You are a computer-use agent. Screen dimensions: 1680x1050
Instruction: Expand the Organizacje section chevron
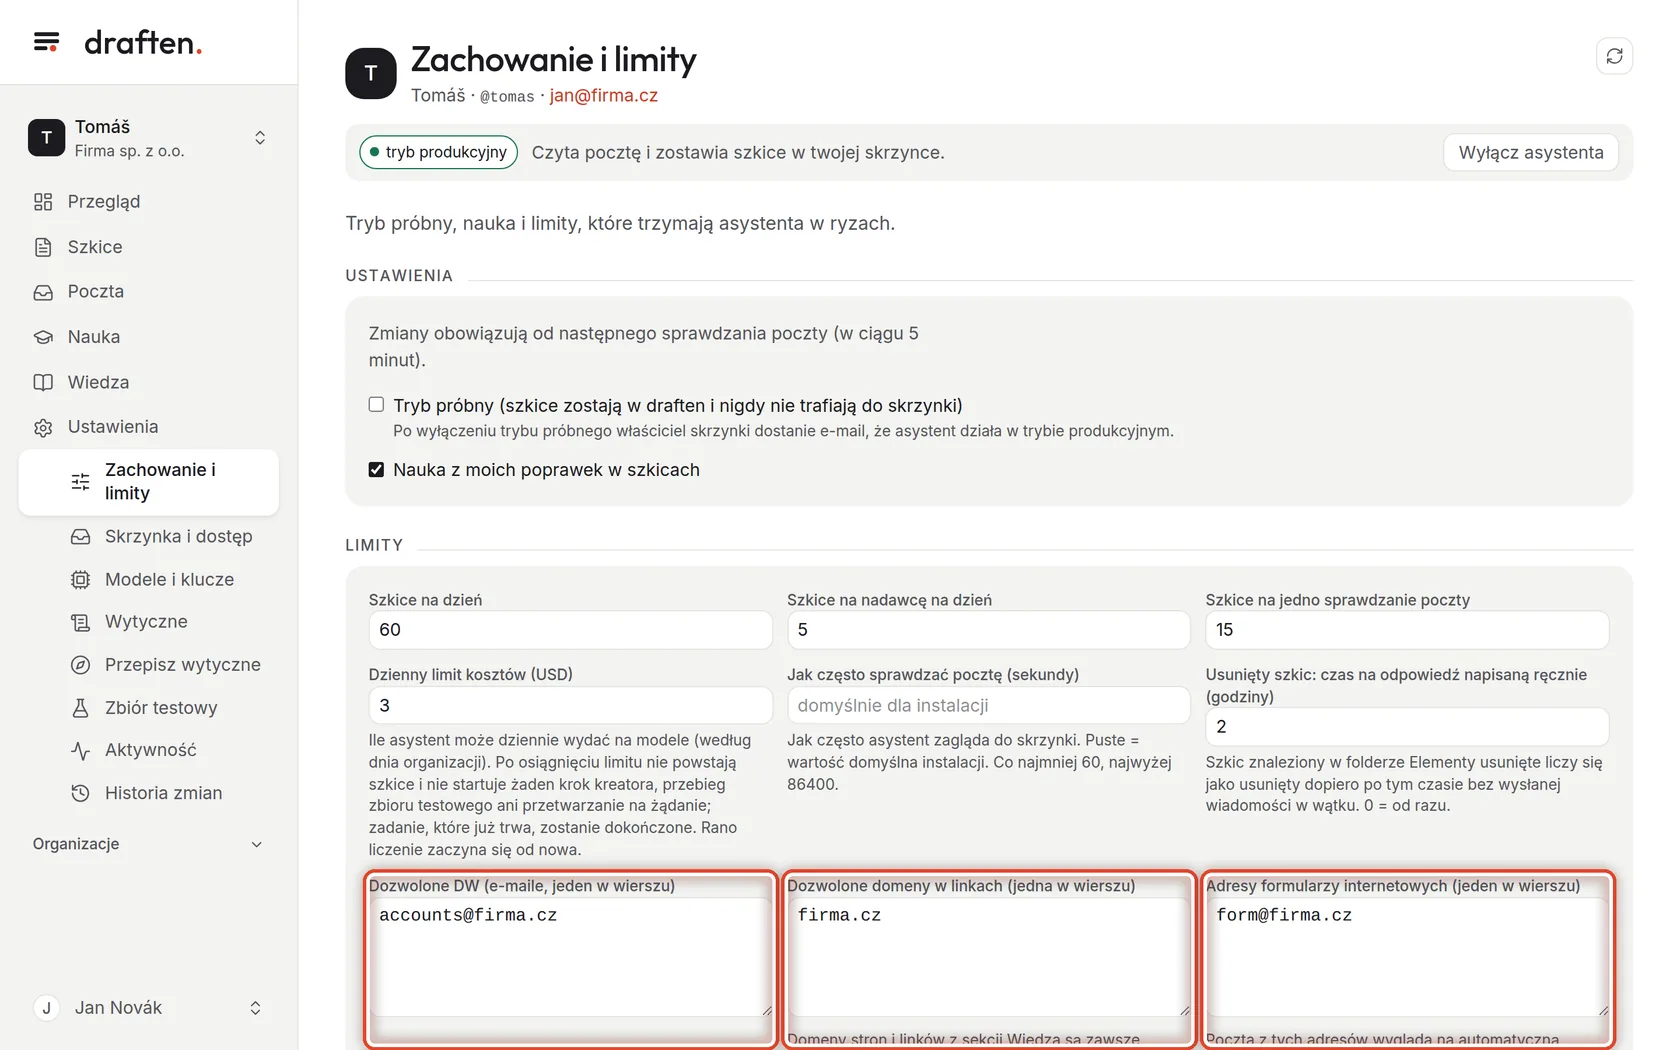[257, 844]
